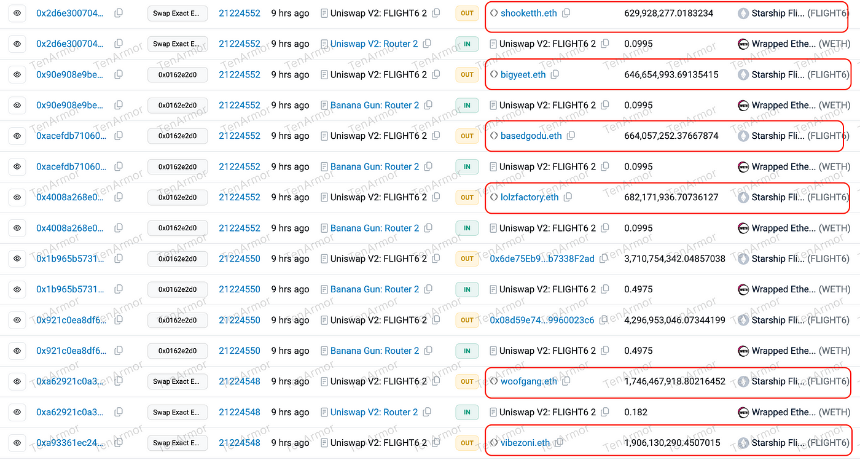Select amount 1,906,130,290.4507015
Screen dimensions: 860x460
672,442
